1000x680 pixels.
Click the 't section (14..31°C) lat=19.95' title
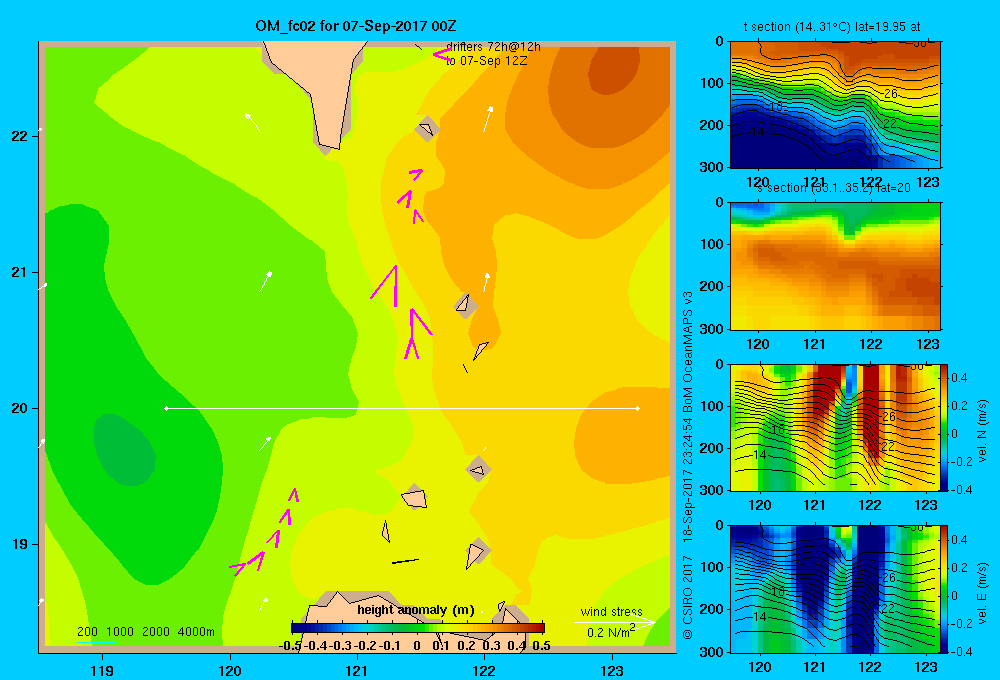tap(832, 27)
